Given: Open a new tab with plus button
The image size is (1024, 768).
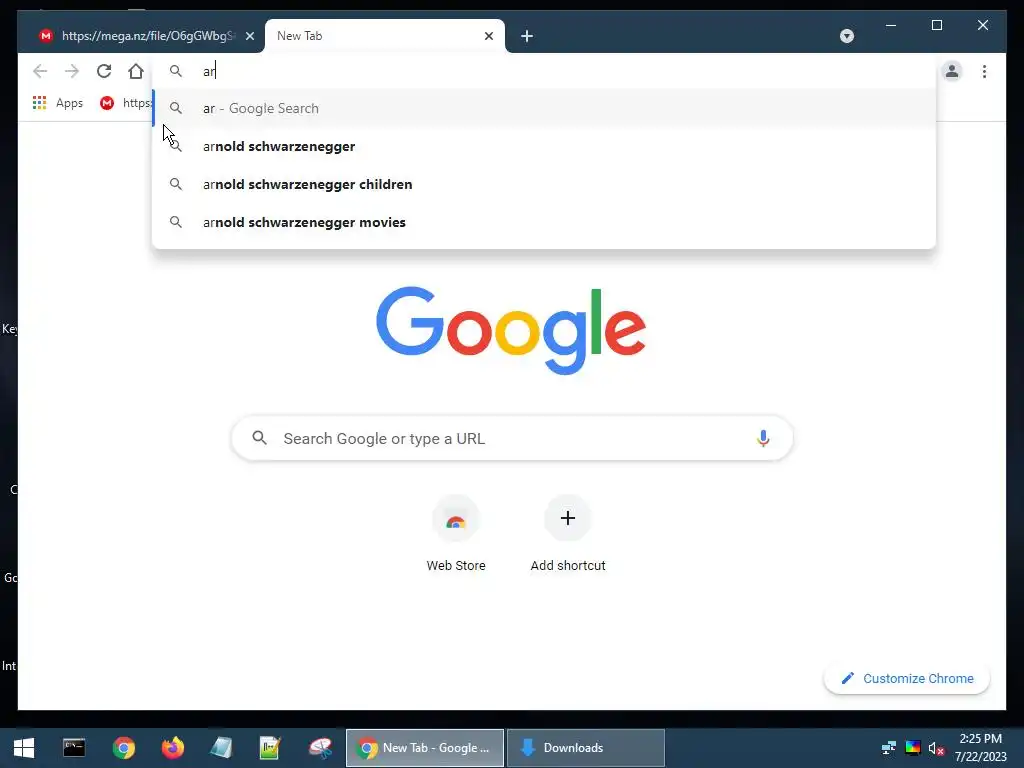Looking at the screenshot, I should tap(527, 36).
